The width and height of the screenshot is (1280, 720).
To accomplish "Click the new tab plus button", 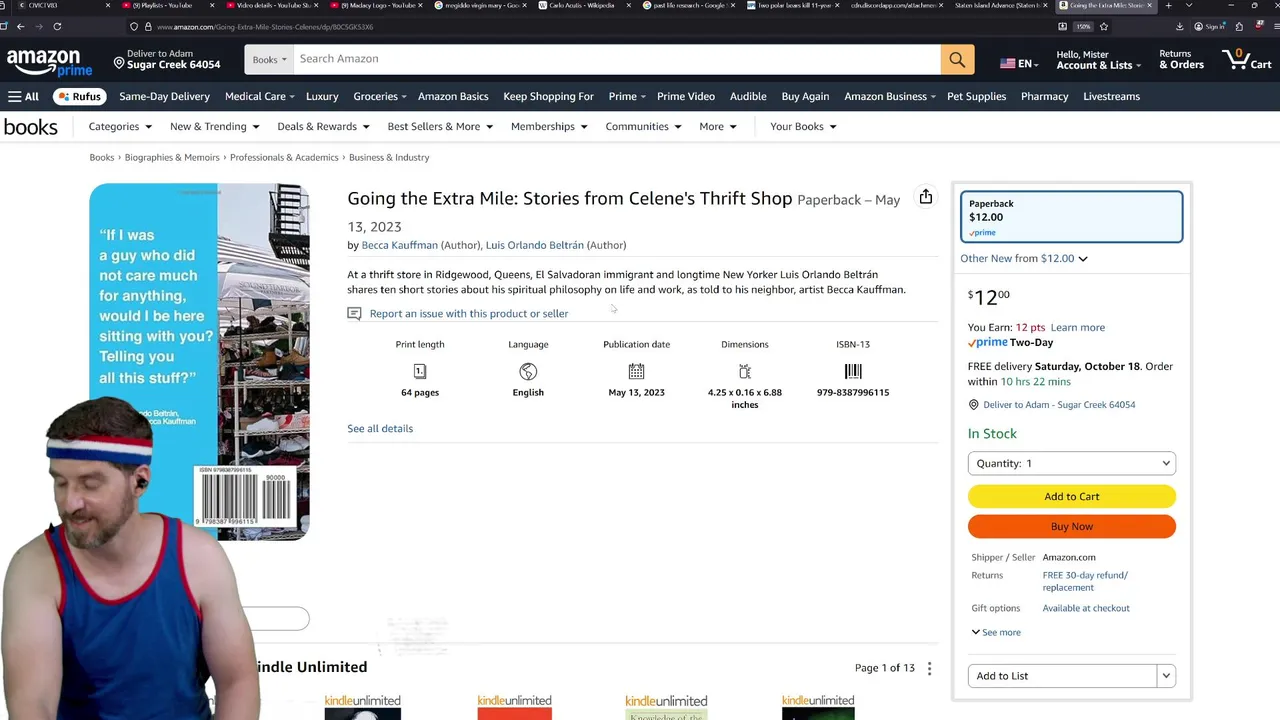I will (x=1168, y=6).
